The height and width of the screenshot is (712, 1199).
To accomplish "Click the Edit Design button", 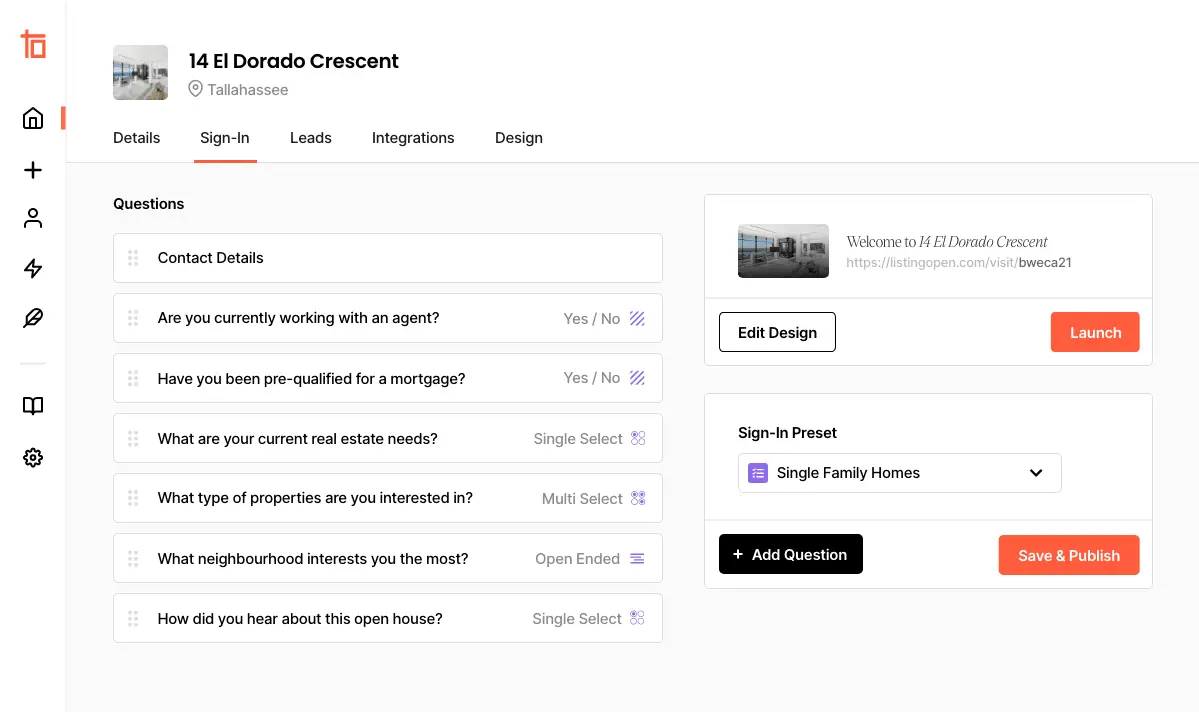I will click(777, 333).
